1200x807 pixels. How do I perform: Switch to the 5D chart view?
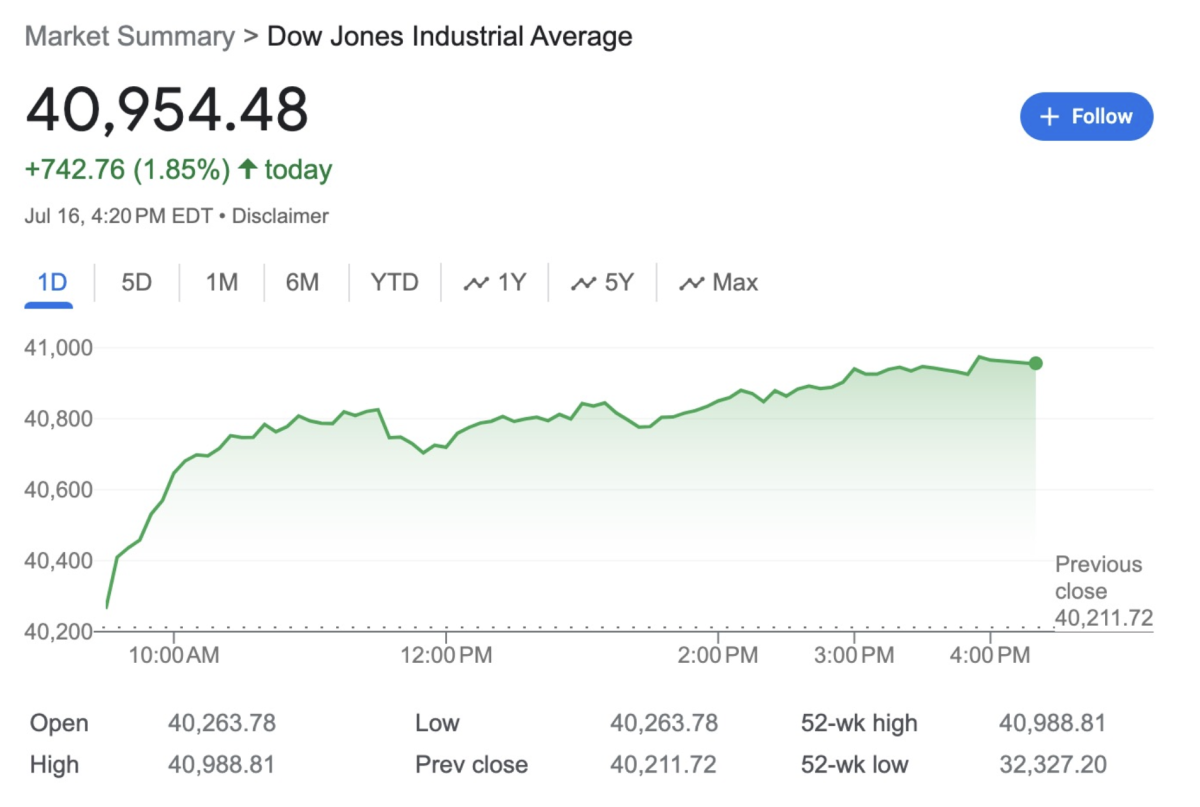[x=136, y=282]
